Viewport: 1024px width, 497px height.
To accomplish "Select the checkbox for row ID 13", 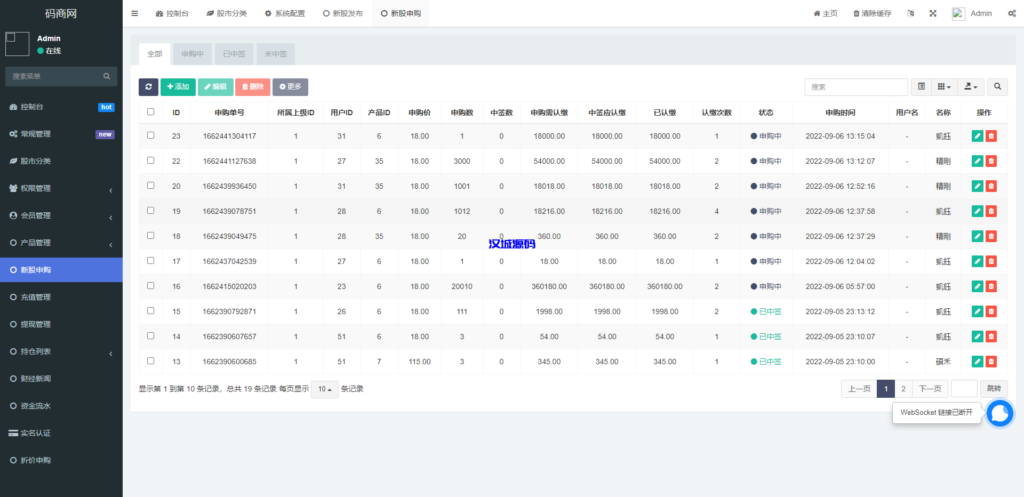I will click(151, 361).
